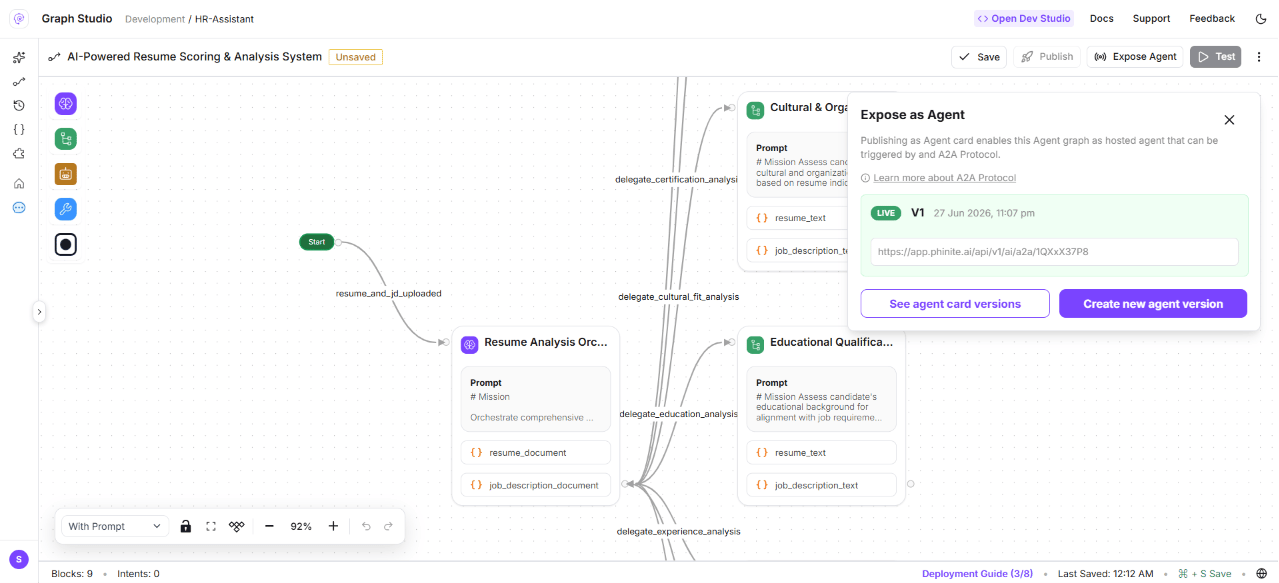Open the With Prompt view dropdown
The image size is (1279, 583).
click(x=114, y=526)
